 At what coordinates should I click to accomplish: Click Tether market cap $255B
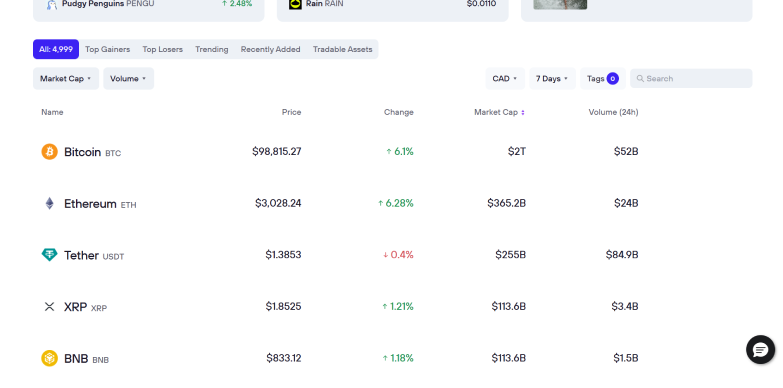[x=510, y=255]
